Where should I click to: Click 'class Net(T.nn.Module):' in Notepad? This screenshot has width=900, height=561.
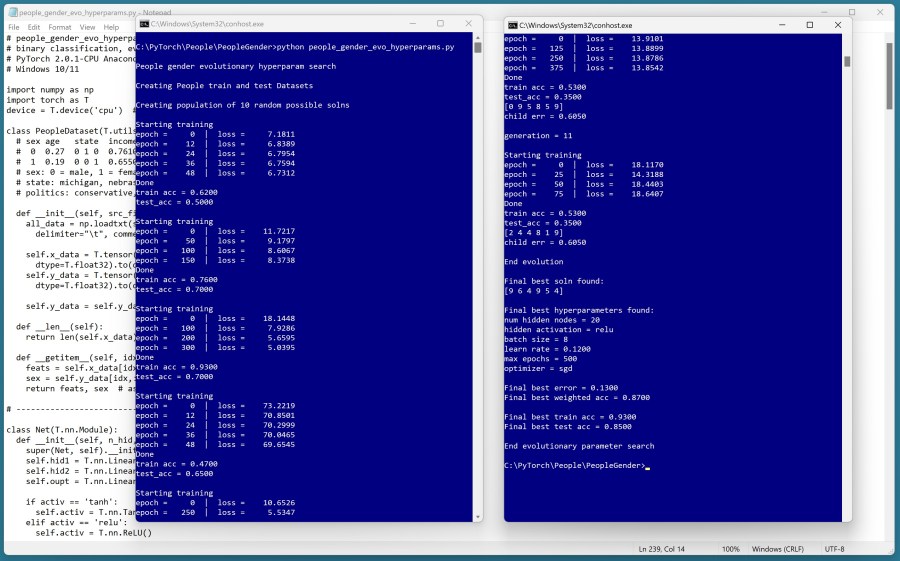coord(62,430)
